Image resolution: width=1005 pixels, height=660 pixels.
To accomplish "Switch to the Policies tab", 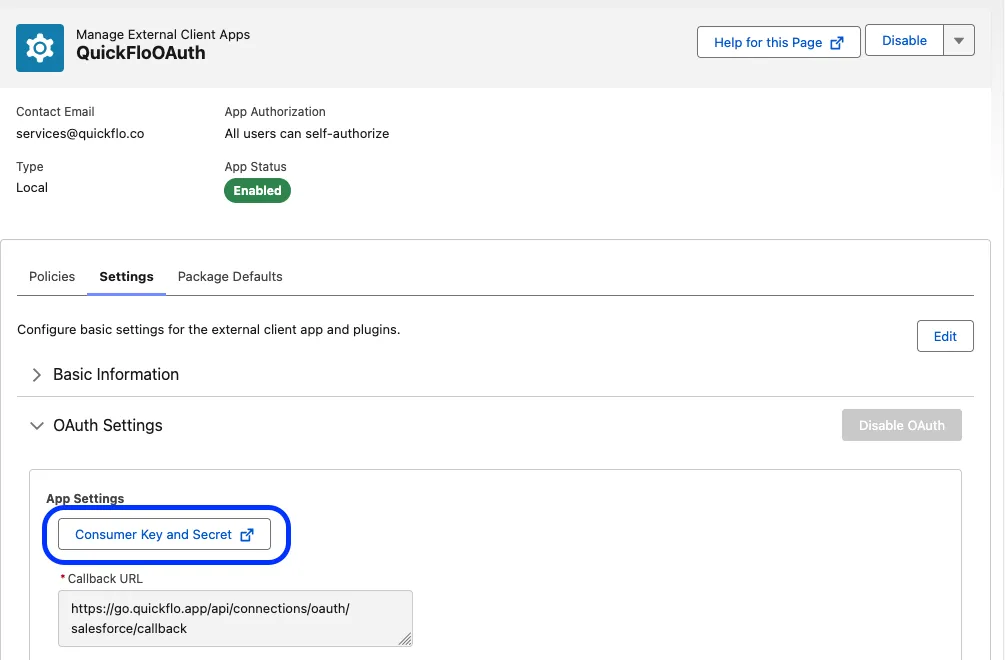I will [x=51, y=276].
